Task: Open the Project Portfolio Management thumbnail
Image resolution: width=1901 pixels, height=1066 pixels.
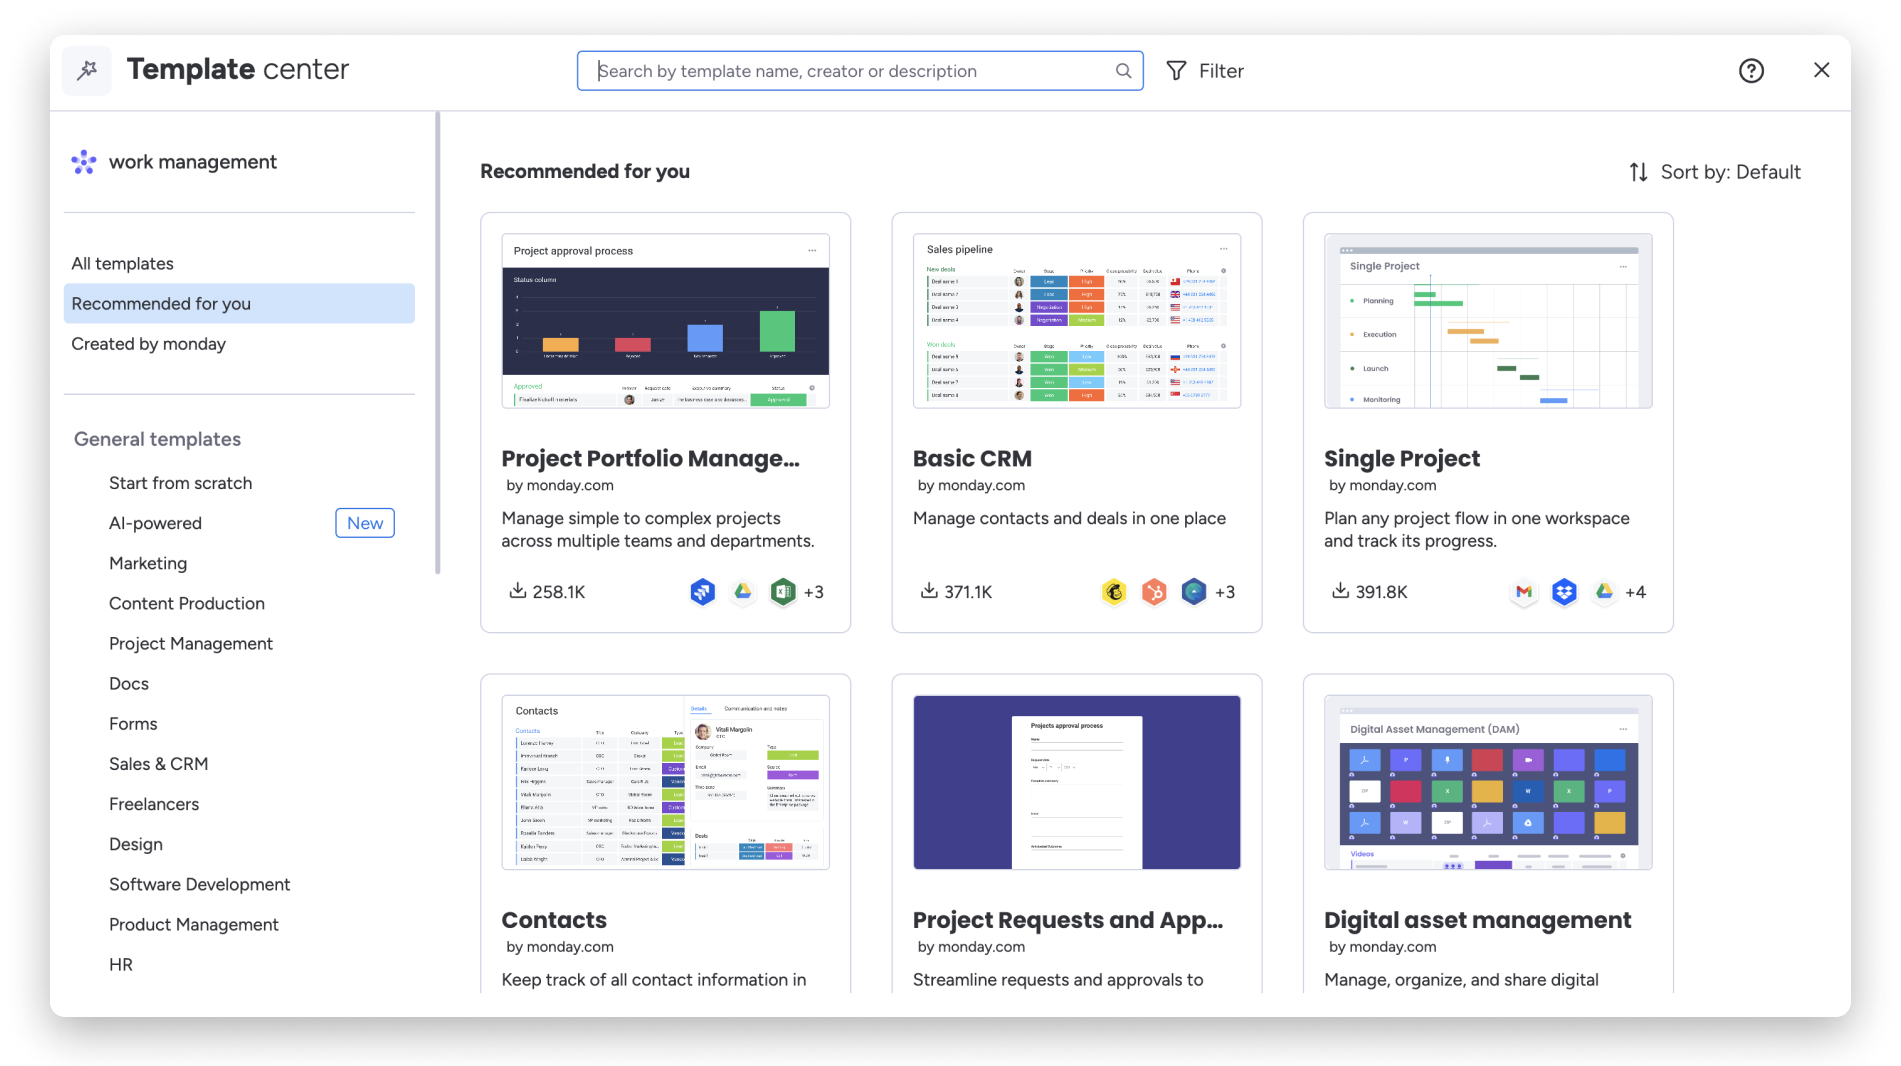Action: [x=665, y=321]
